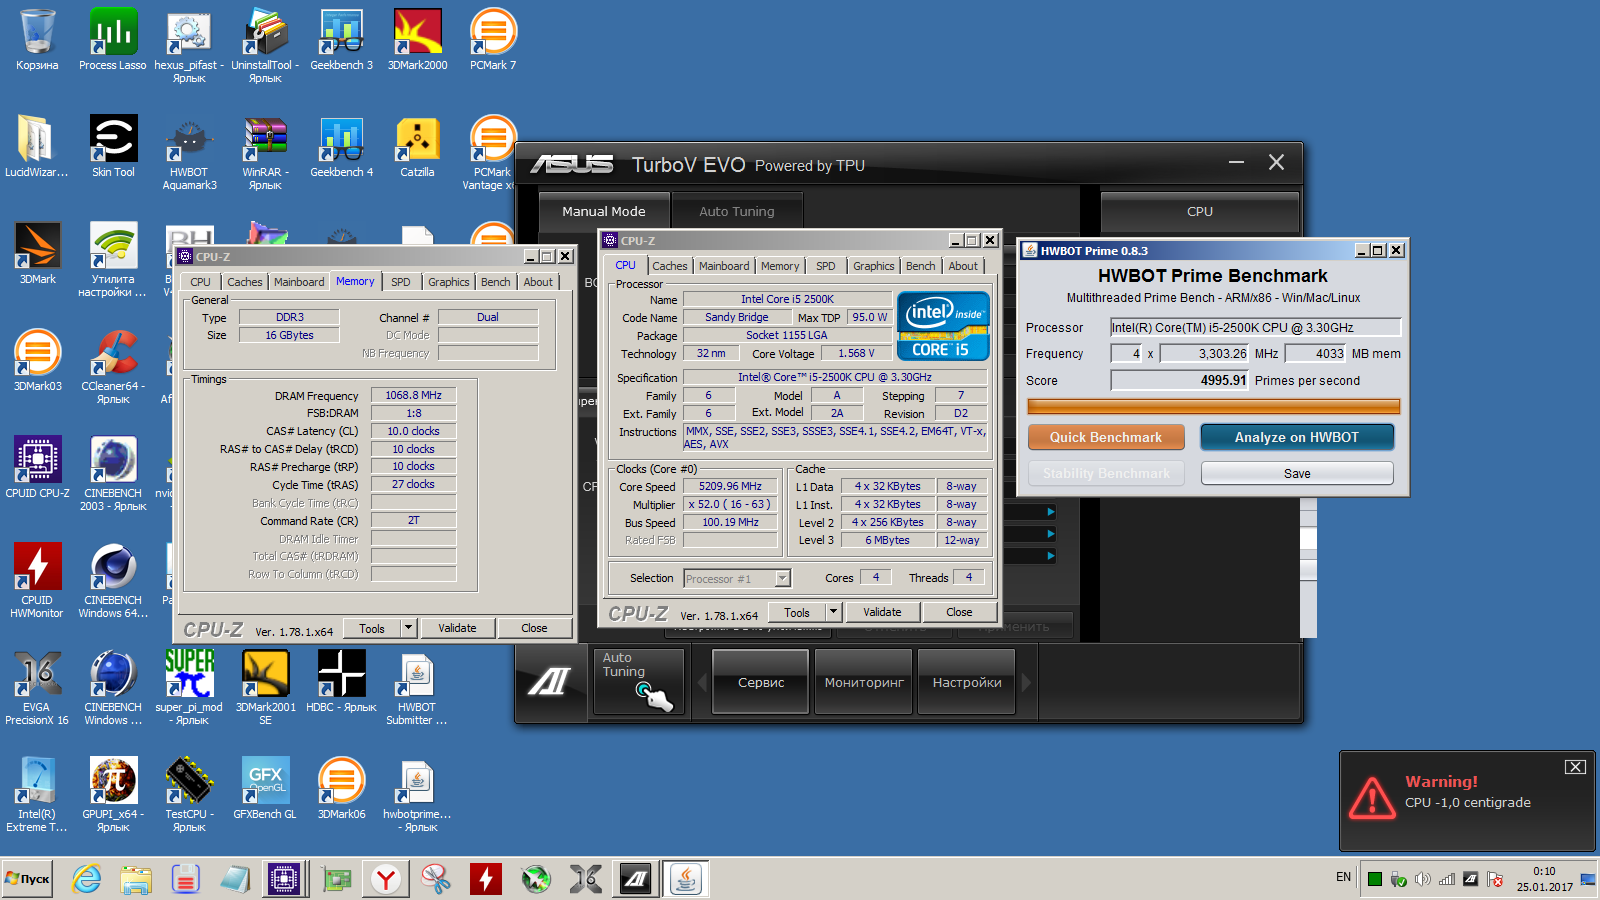Image resolution: width=1600 pixels, height=900 pixels.
Task: Click Analyze on HWBOT button
Action: [x=1297, y=437]
